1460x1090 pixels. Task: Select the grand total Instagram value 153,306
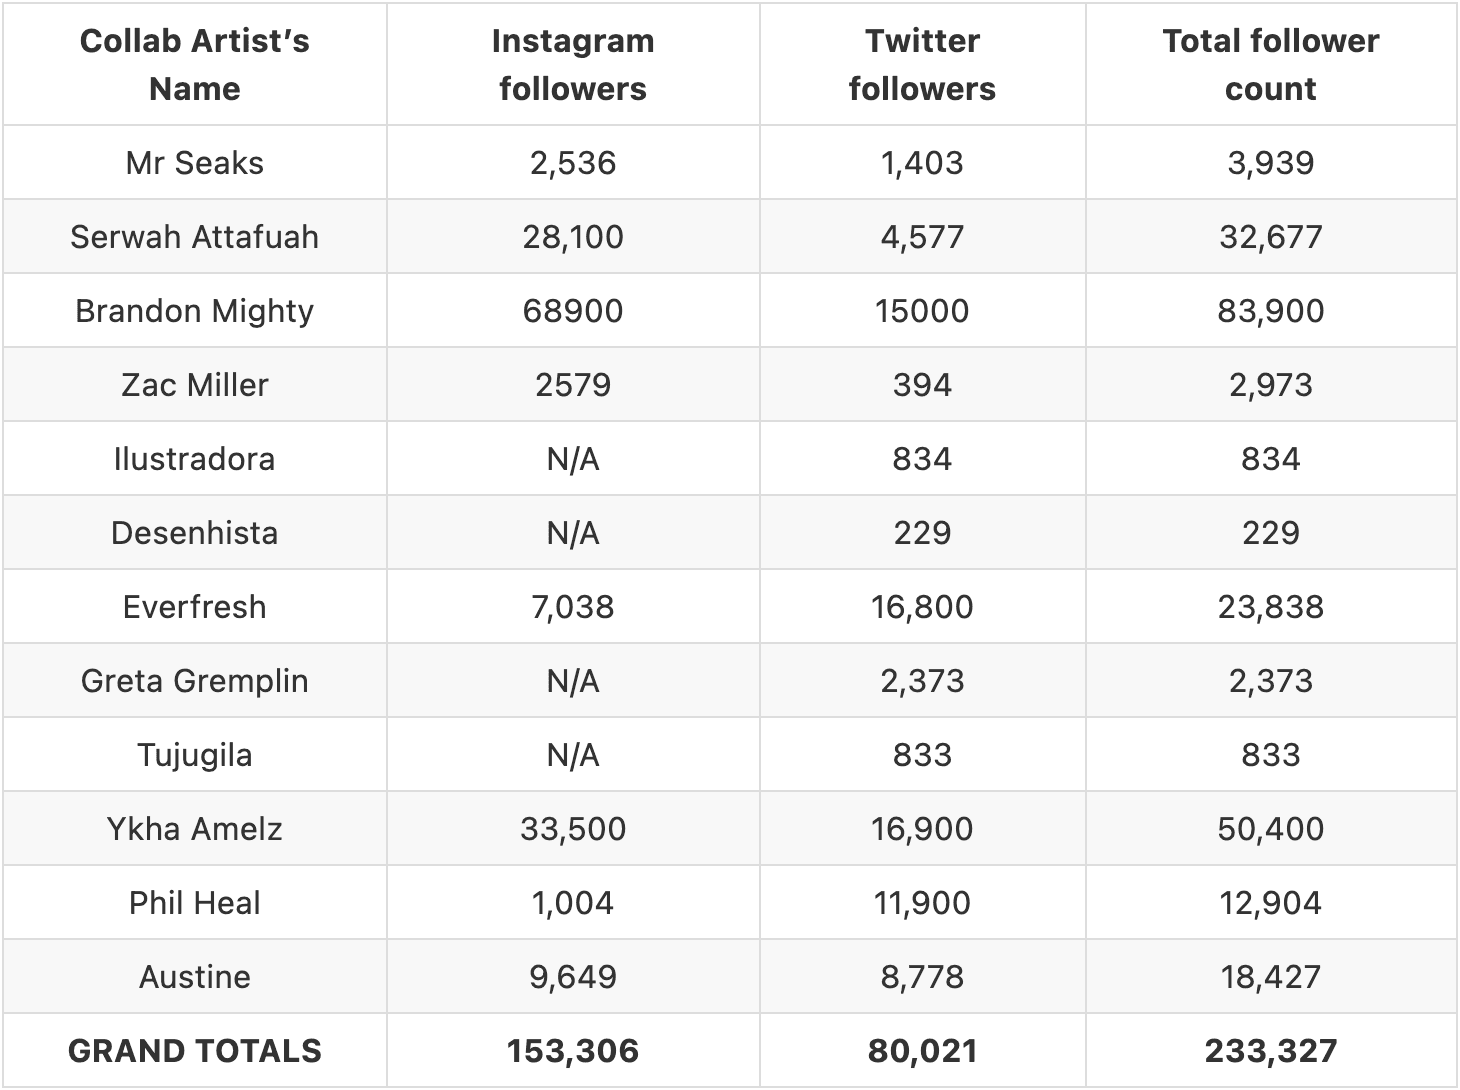click(573, 1051)
